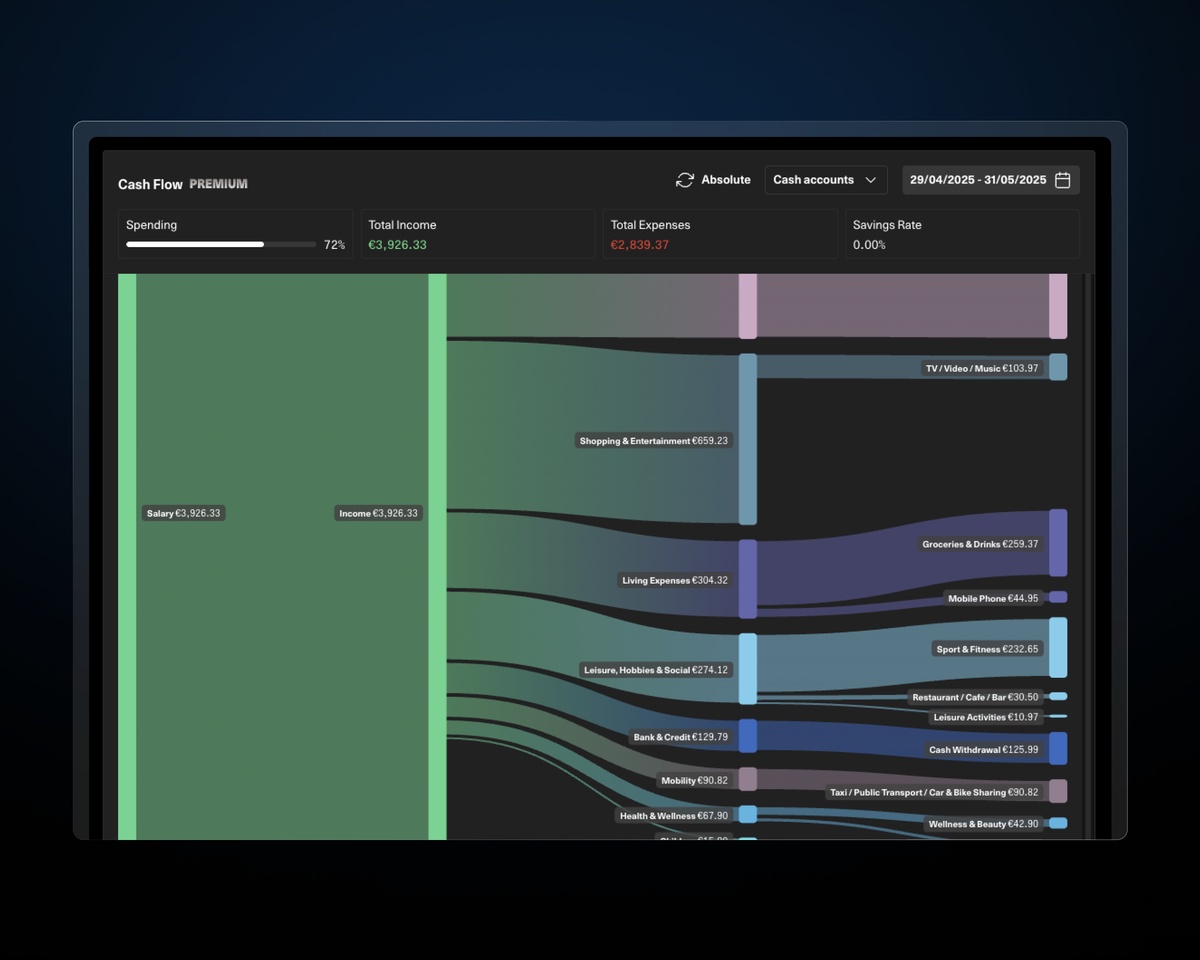Click the Living Expenses €304.32 label
Screen dimensions: 1200x960
click(x=675, y=580)
